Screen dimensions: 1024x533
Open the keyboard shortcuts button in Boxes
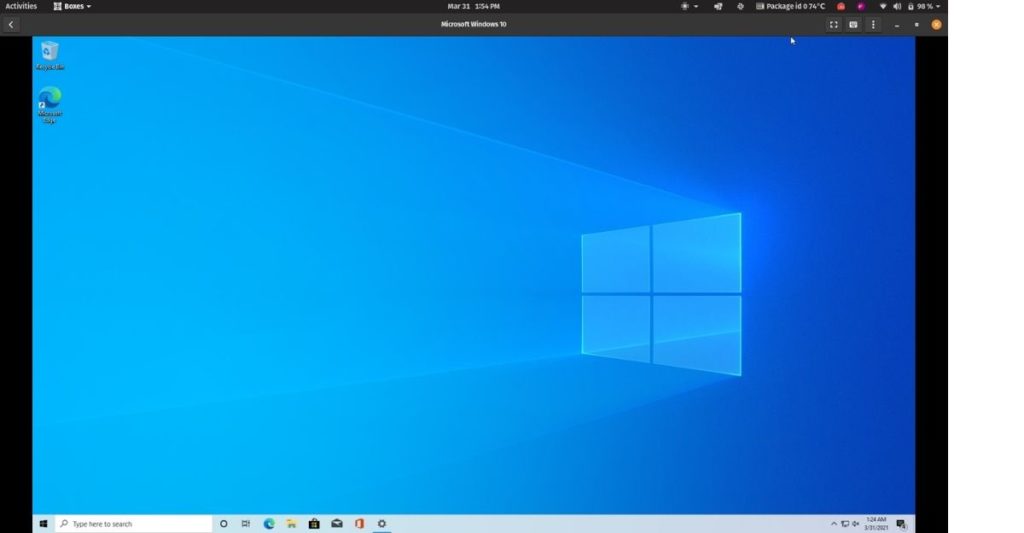click(853, 25)
